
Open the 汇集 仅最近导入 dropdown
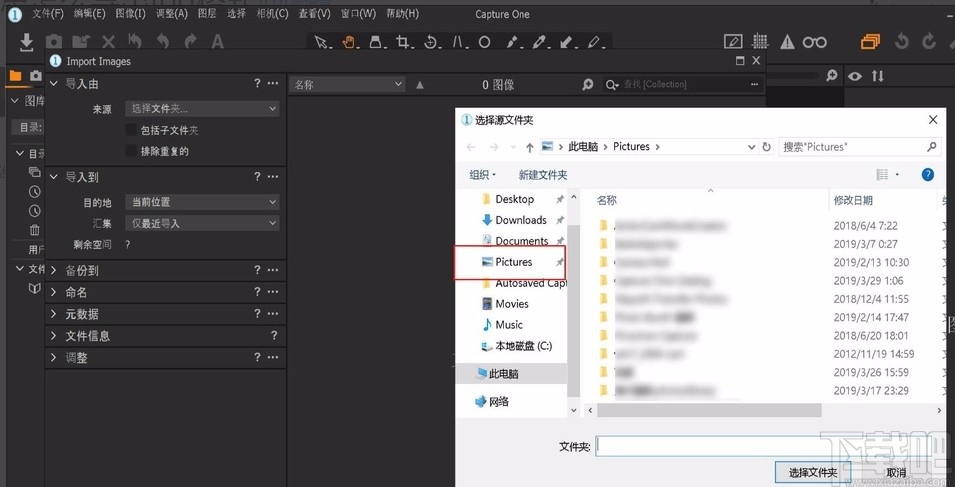pyautogui.click(x=202, y=223)
